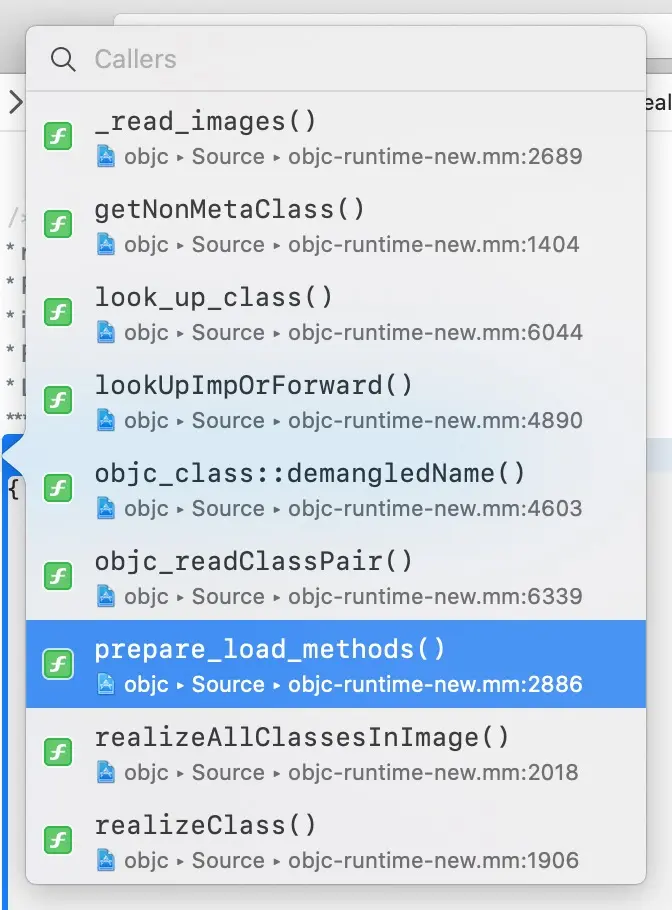Select the _read_images() caller entry
The height and width of the screenshot is (910, 672).
336,138
